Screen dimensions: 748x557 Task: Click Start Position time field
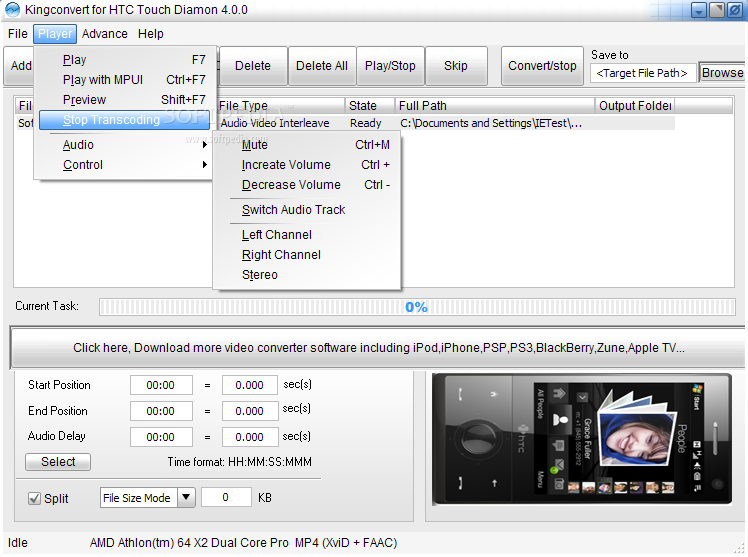click(161, 385)
